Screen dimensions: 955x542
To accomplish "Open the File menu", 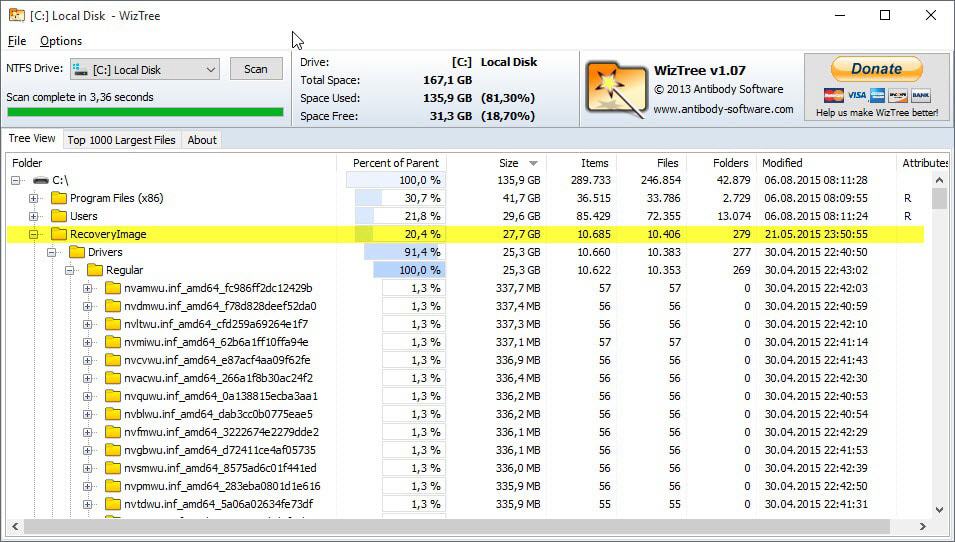I will click(17, 41).
